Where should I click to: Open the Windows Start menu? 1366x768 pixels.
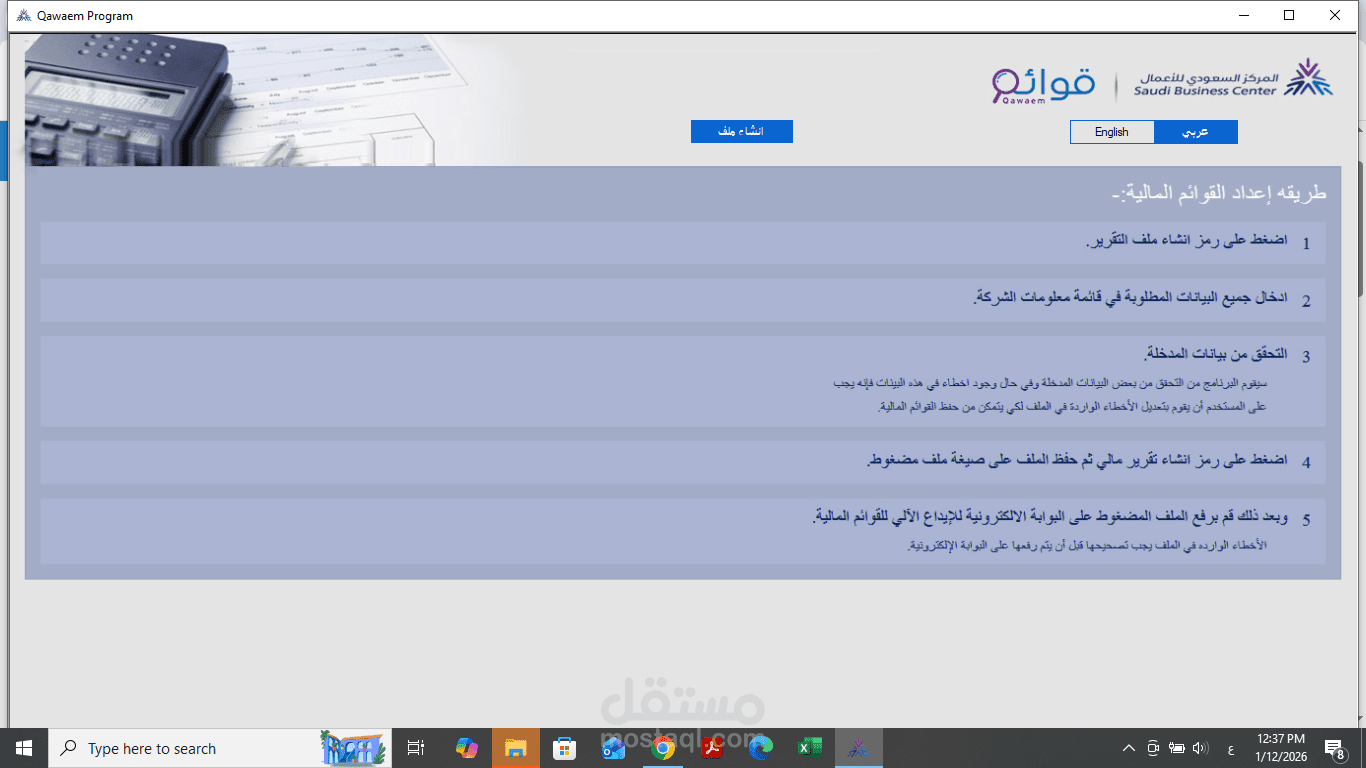[24, 748]
